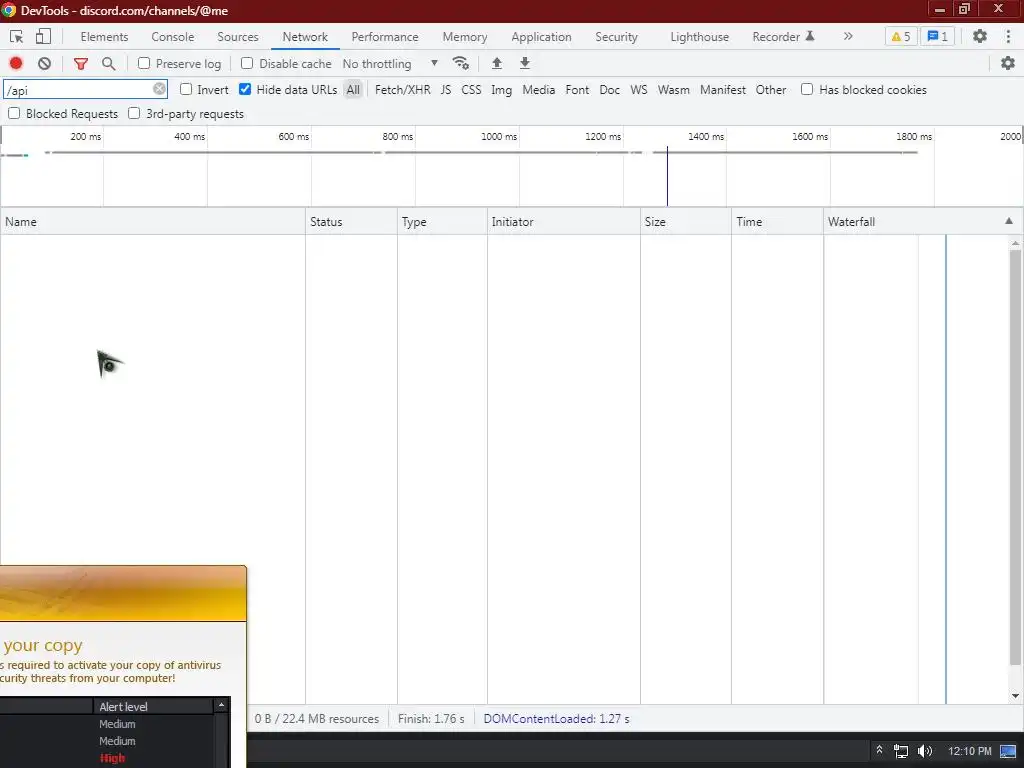
Task: Select the inspect element picker icon
Action: pos(16,37)
